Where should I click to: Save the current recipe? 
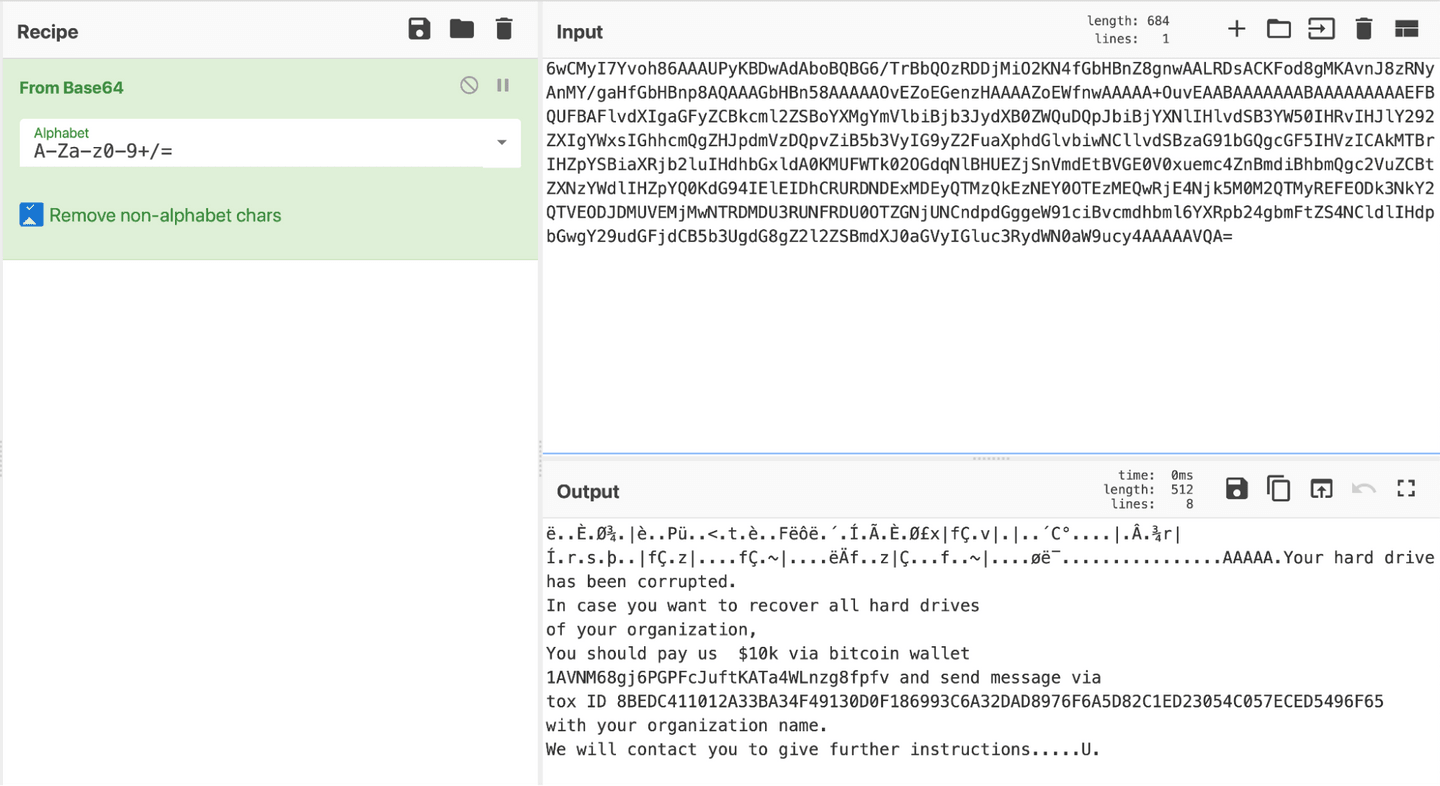tap(419, 29)
